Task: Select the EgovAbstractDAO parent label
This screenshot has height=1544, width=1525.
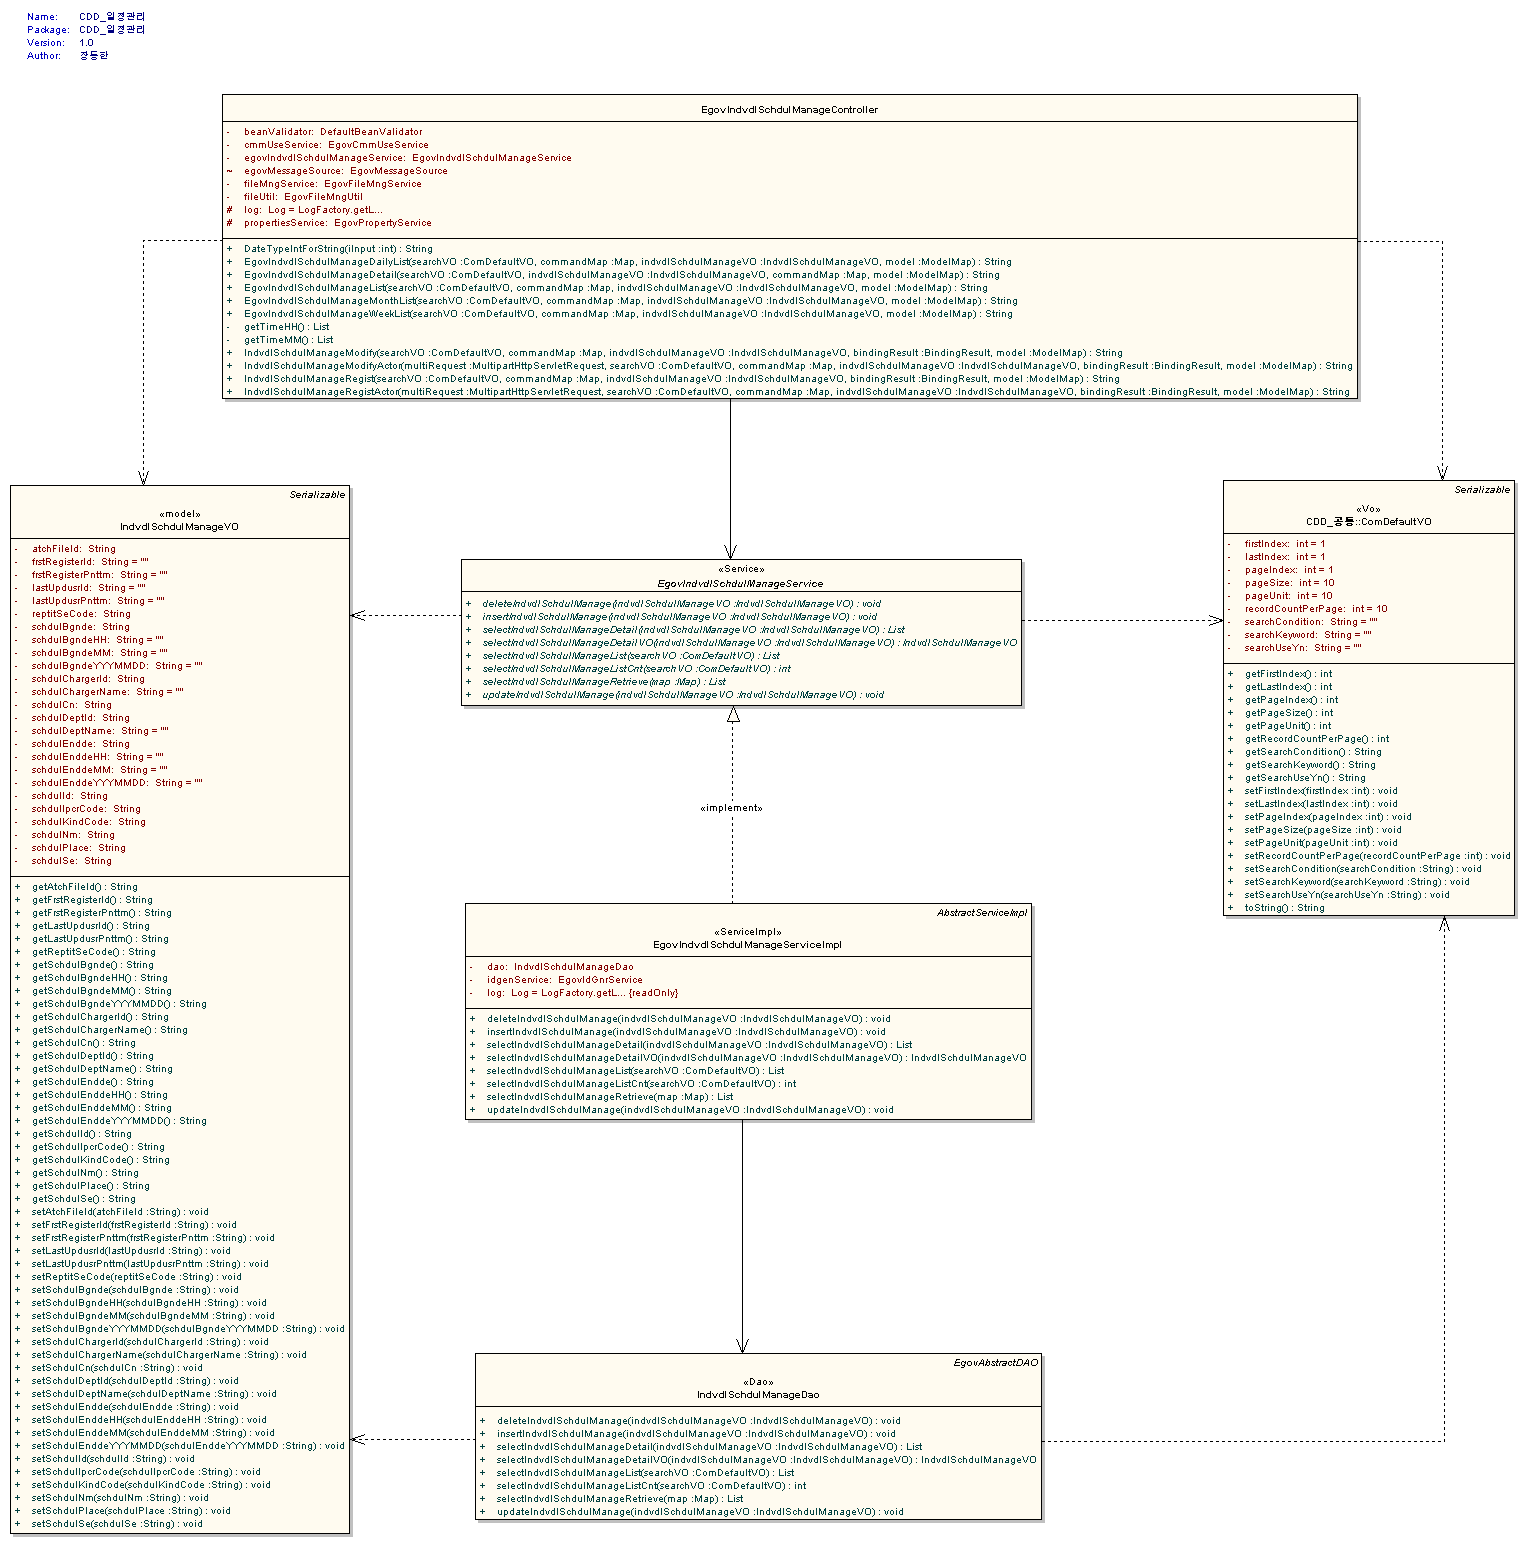Action: tap(995, 1363)
